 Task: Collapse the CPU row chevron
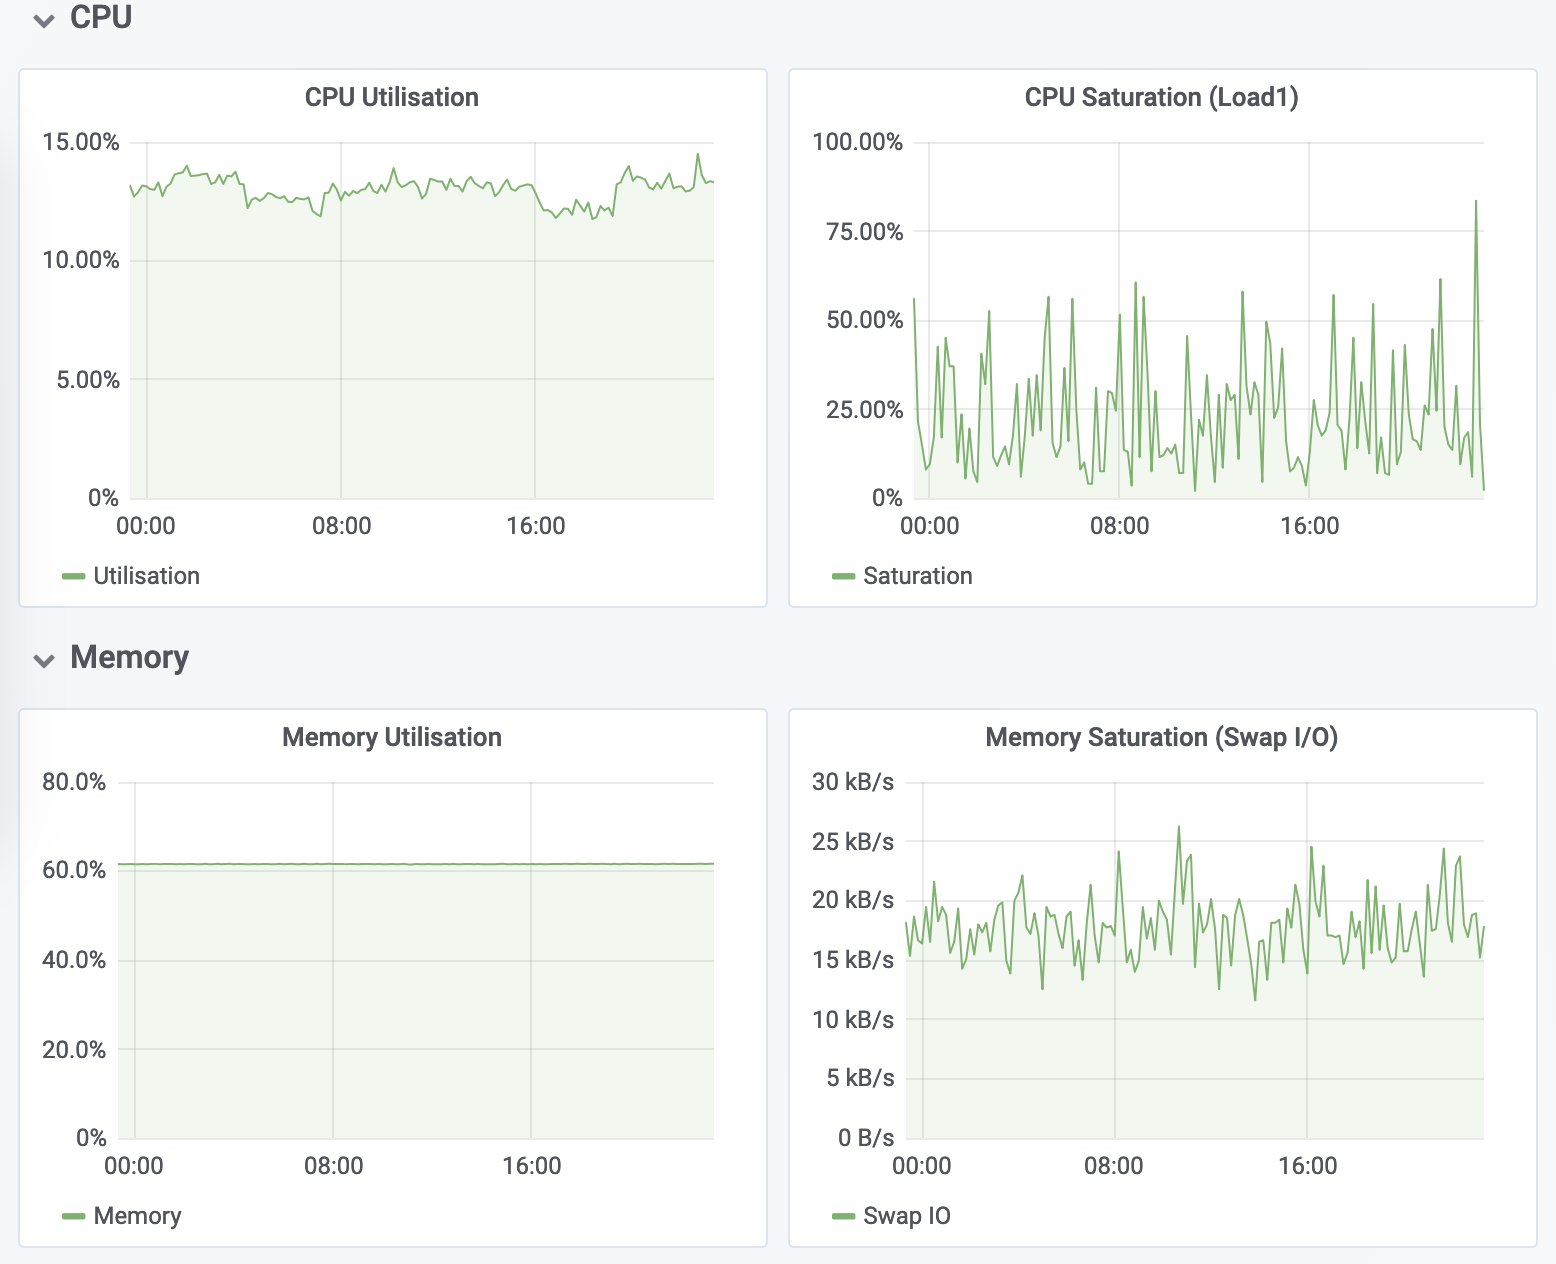[44, 21]
